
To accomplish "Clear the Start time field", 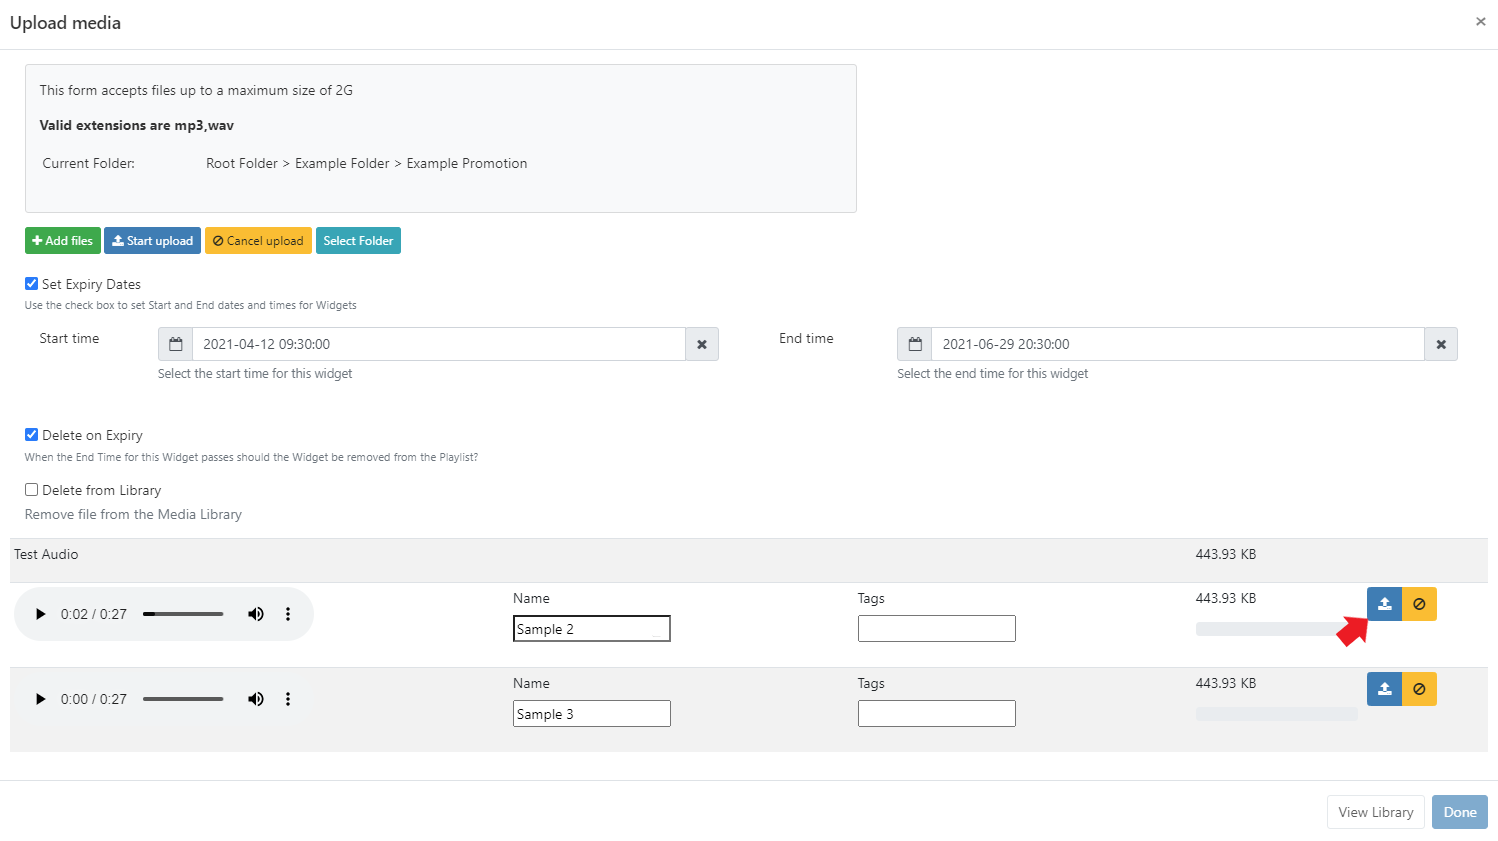I will 702,344.
